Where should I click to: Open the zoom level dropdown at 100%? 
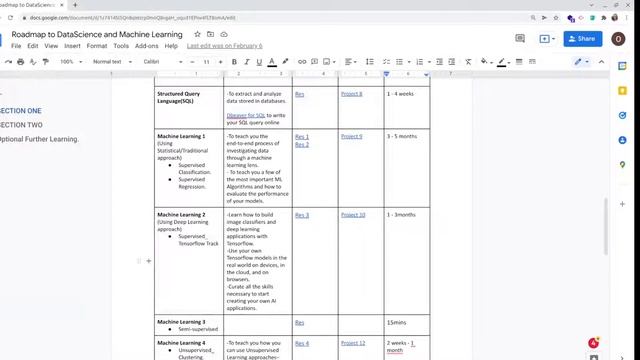[71, 62]
